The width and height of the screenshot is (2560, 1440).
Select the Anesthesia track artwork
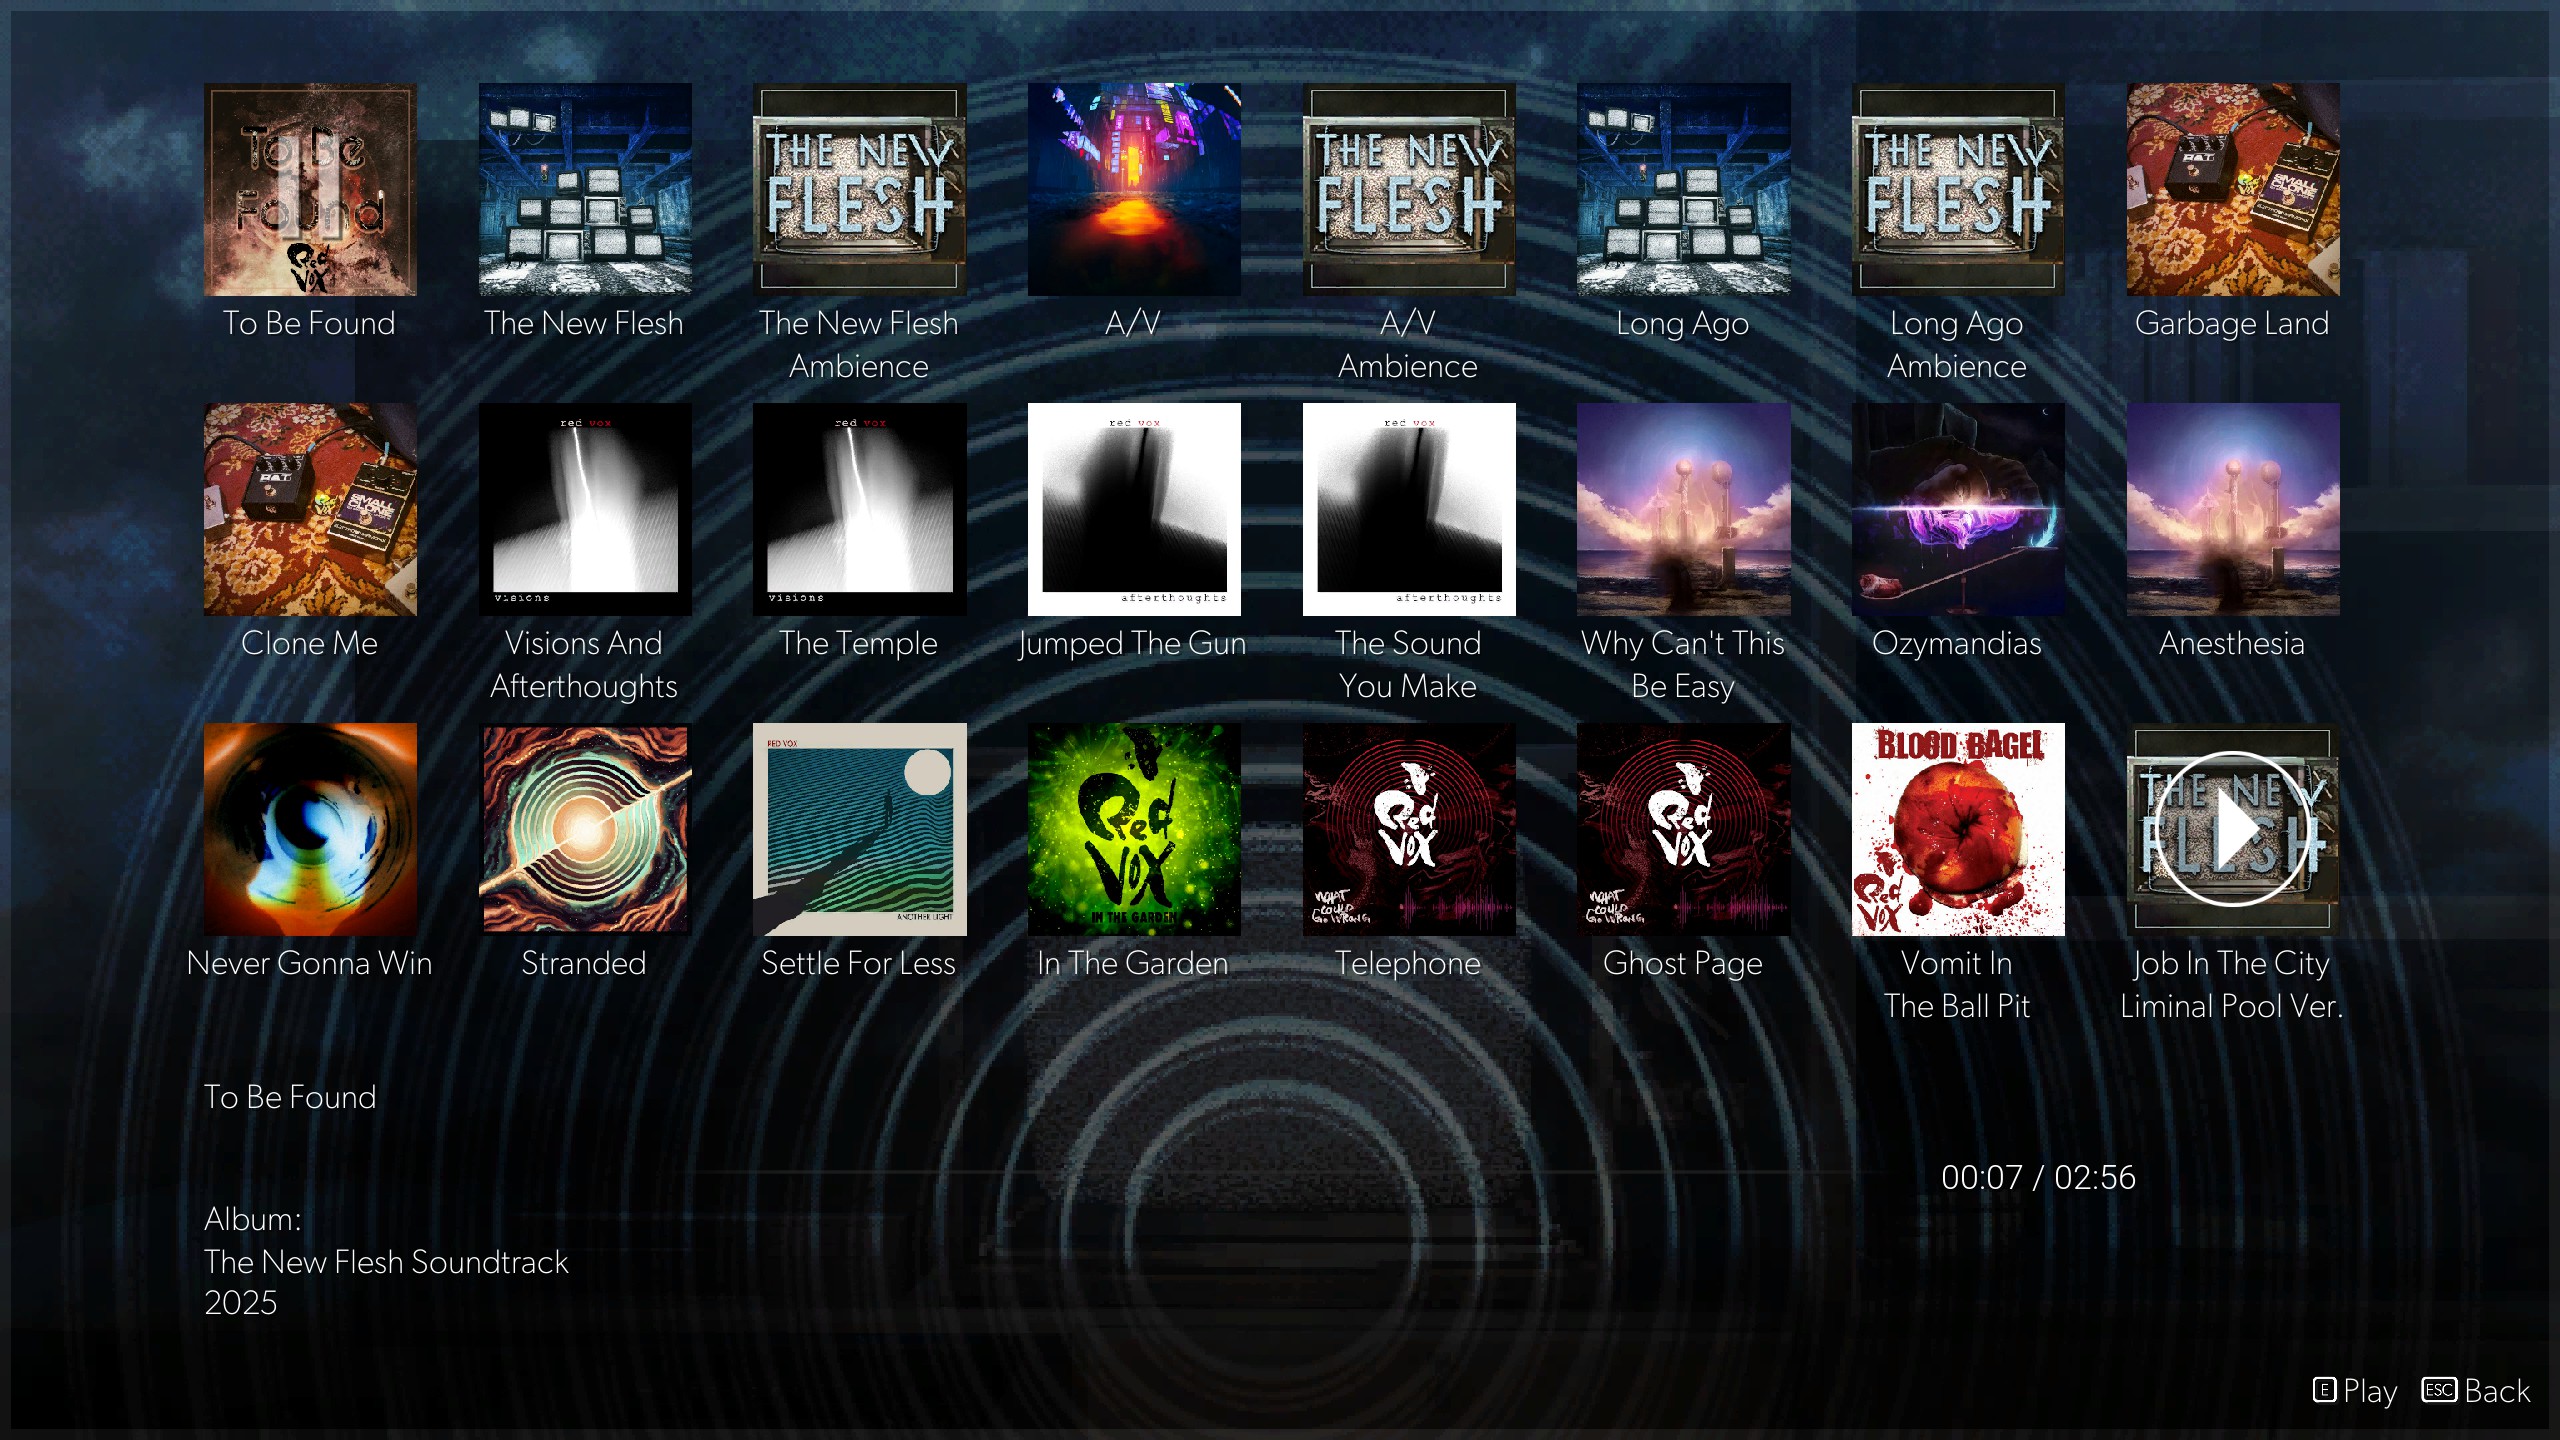[2232, 509]
